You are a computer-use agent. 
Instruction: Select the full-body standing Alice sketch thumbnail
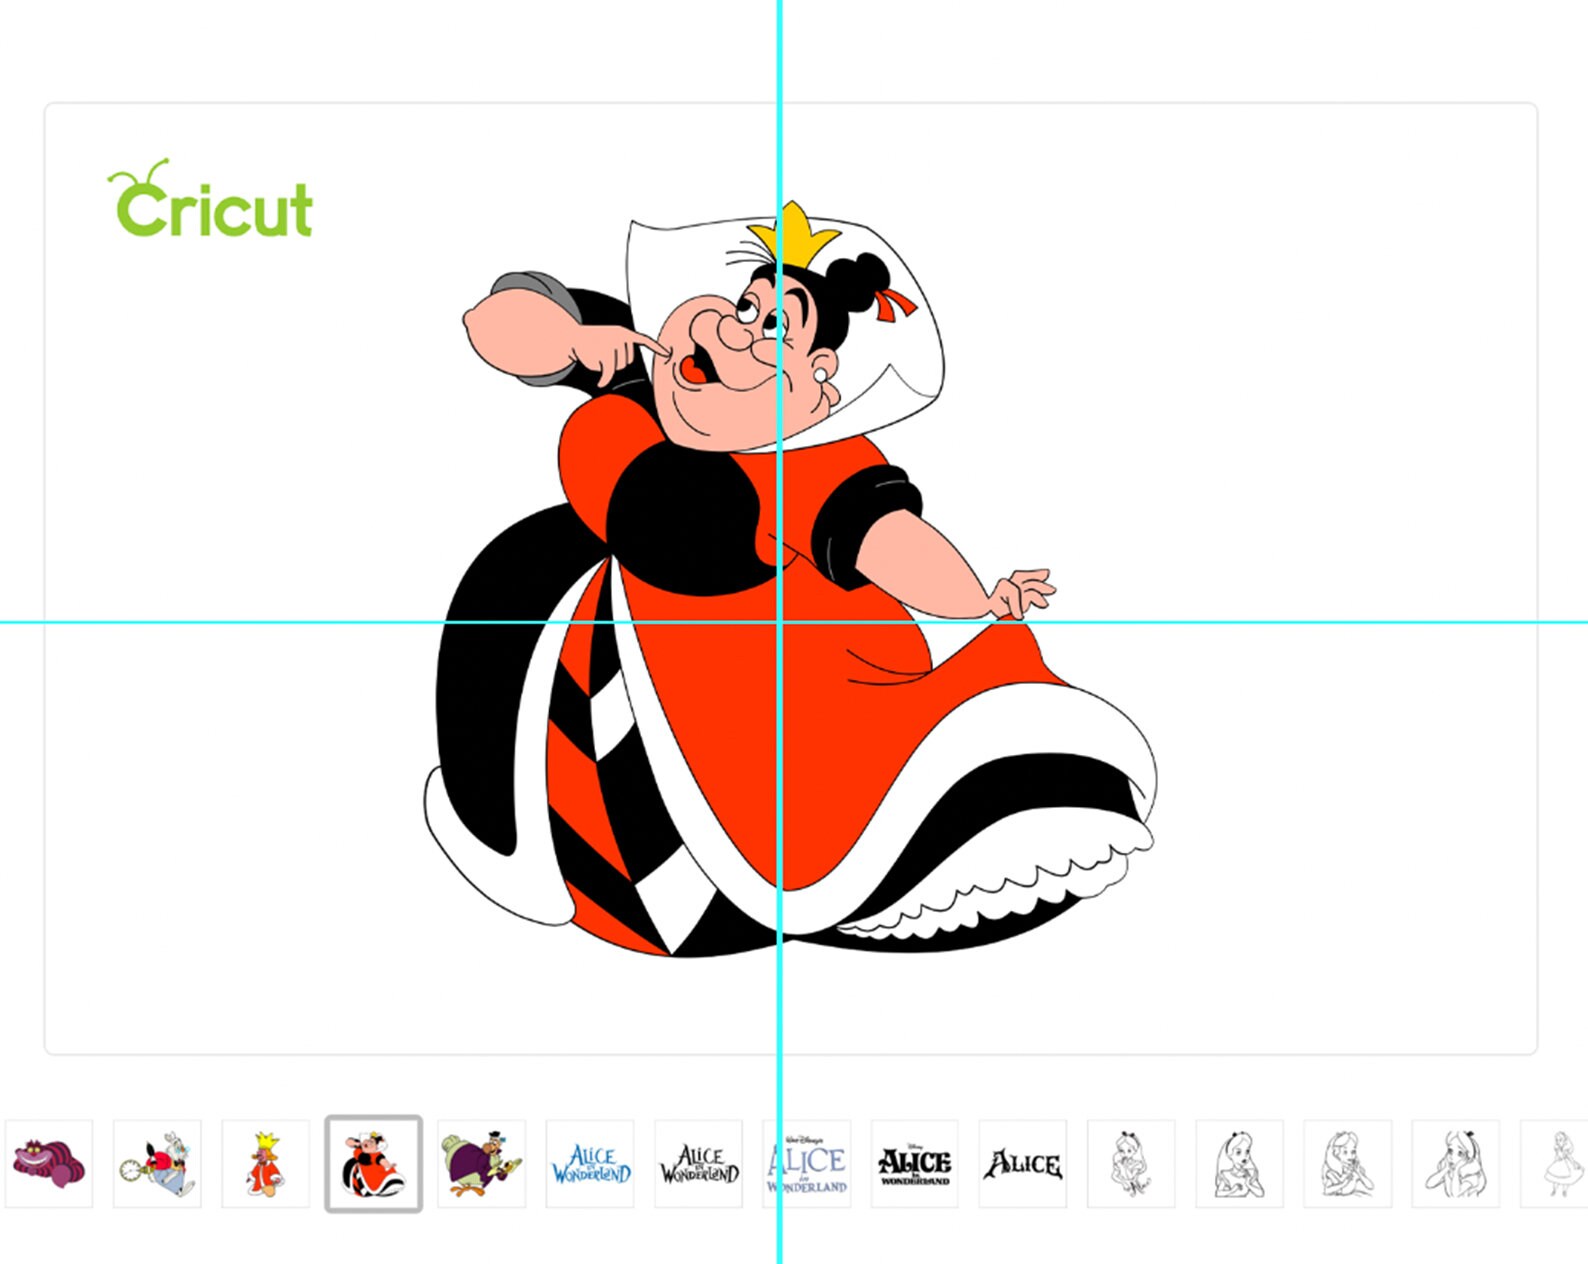[1555, 1164]
